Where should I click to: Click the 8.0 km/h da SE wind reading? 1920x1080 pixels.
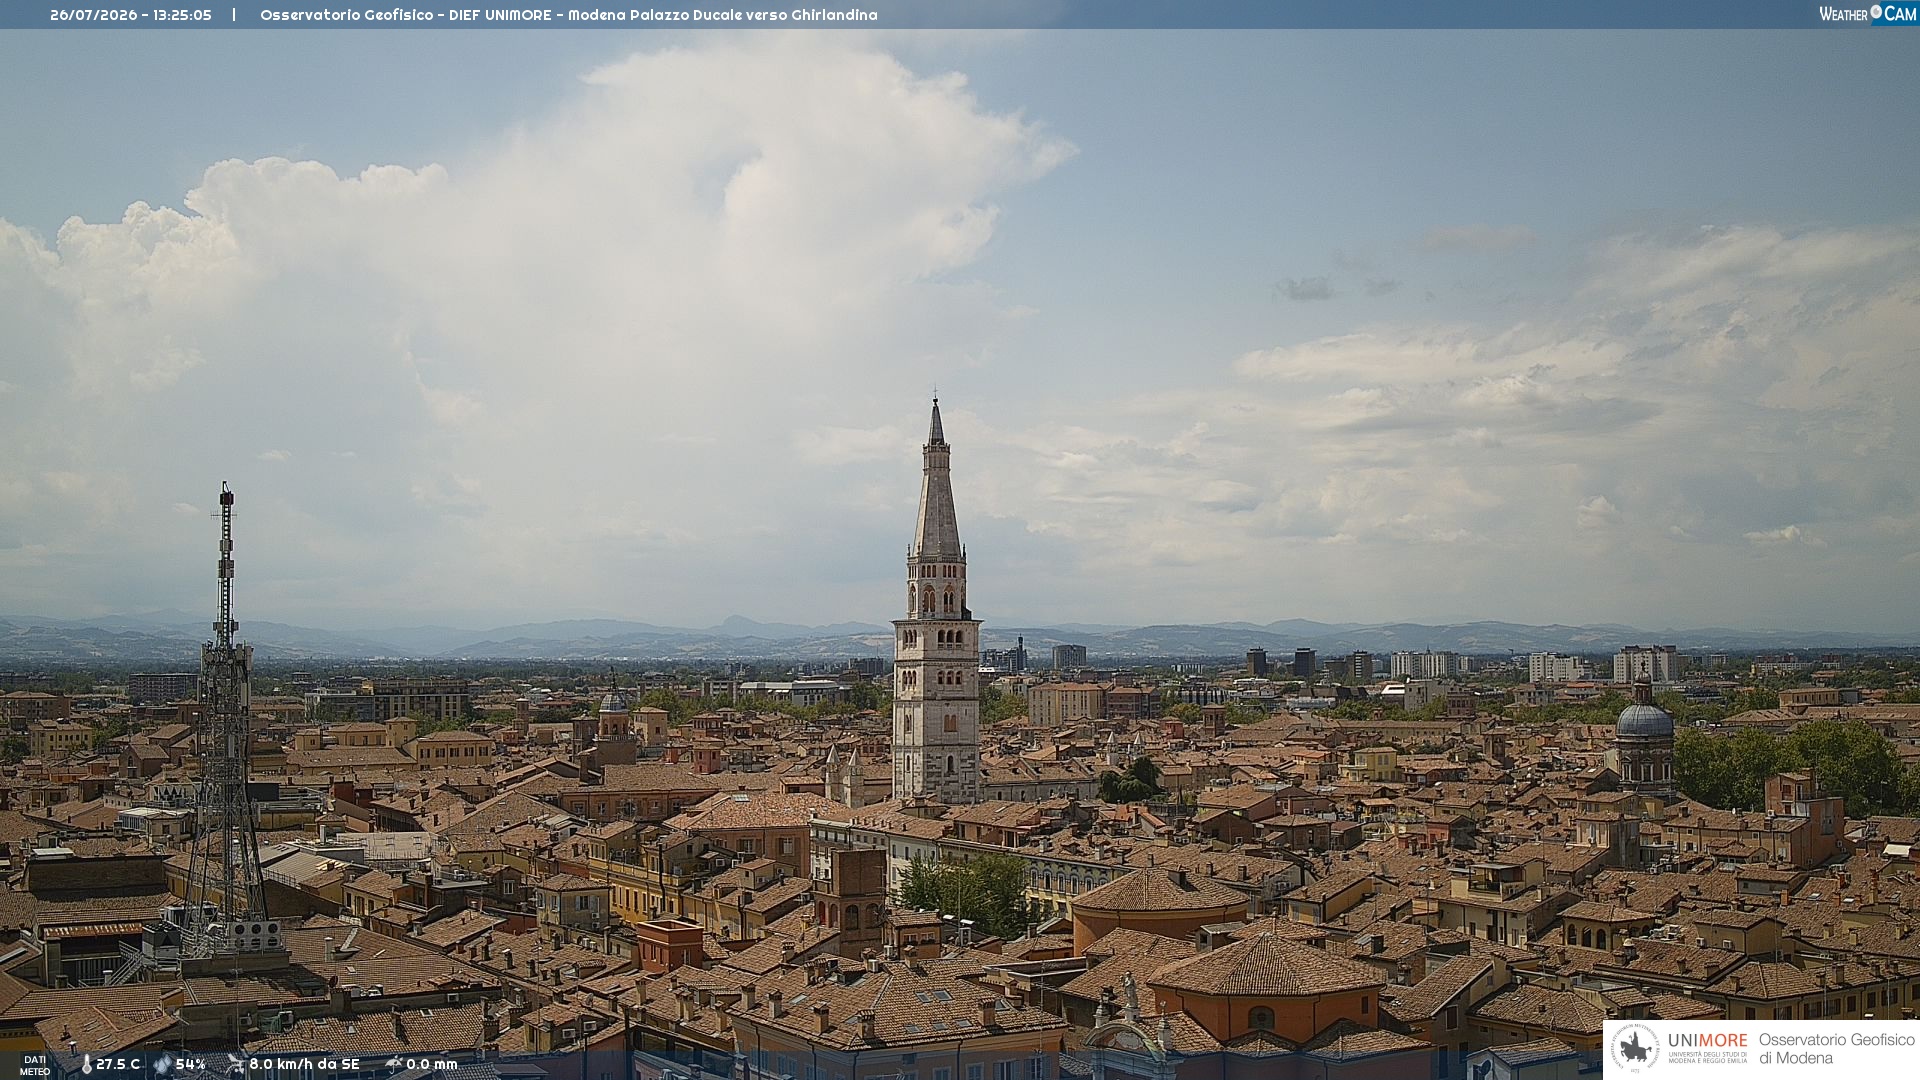304,1064
